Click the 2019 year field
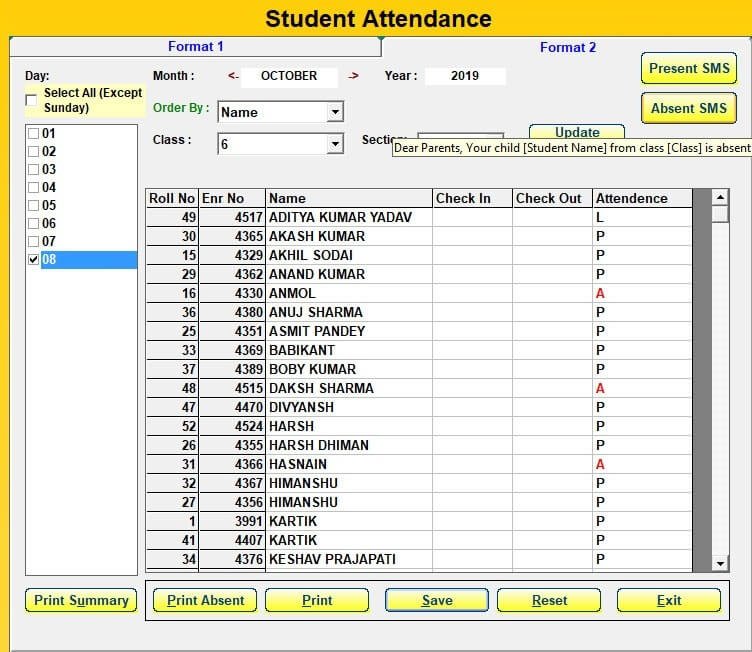The image size is (752, 652). 465,76
